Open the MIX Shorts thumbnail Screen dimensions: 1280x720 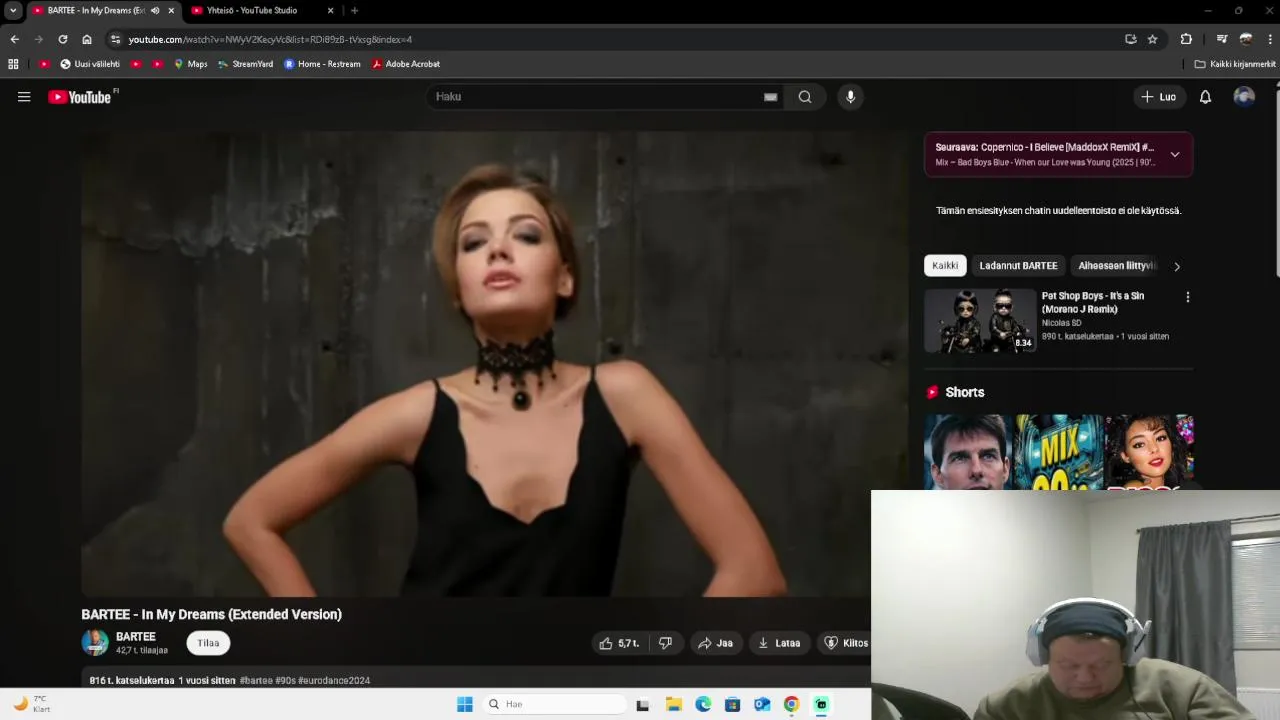click(x=1058, y=452)
